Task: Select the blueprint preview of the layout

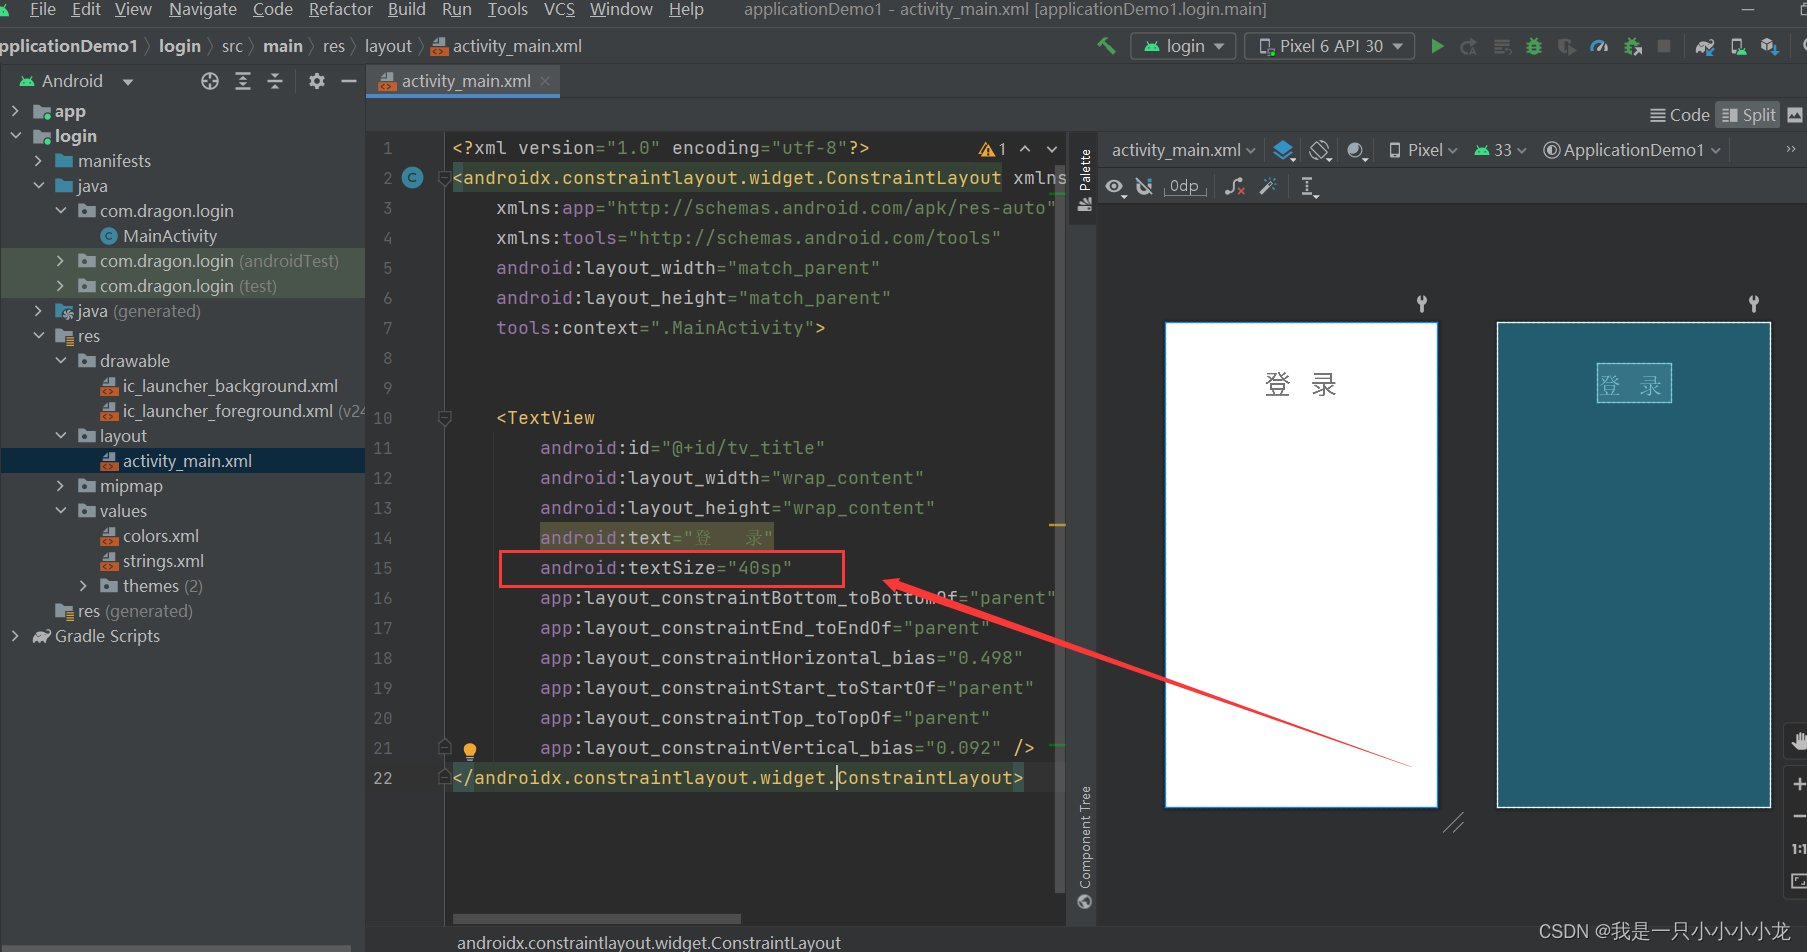Action: [1633, 565]
